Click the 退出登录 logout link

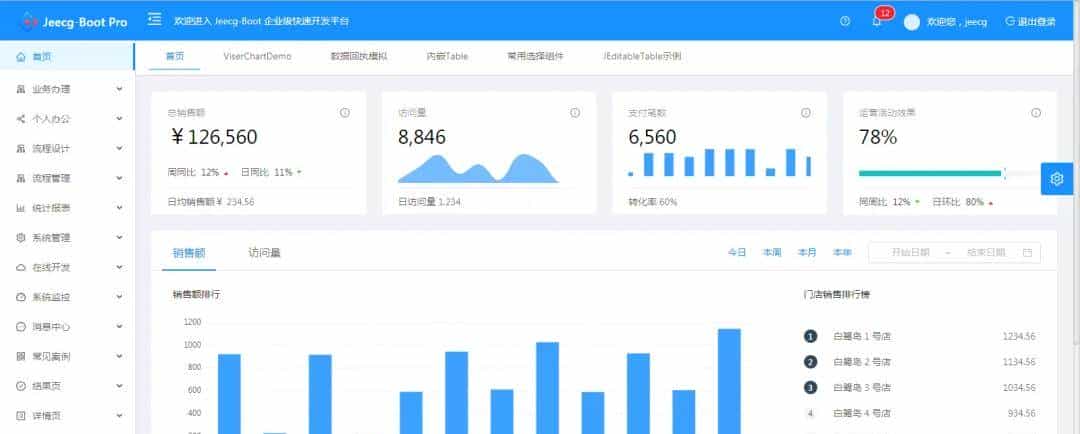click(x=1030, y=21)
